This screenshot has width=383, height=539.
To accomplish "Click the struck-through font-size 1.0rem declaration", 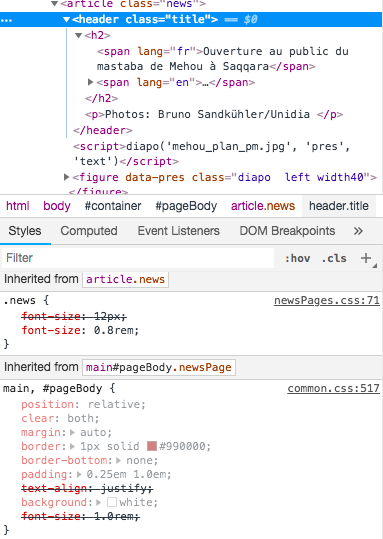I will tap(81, 516).
